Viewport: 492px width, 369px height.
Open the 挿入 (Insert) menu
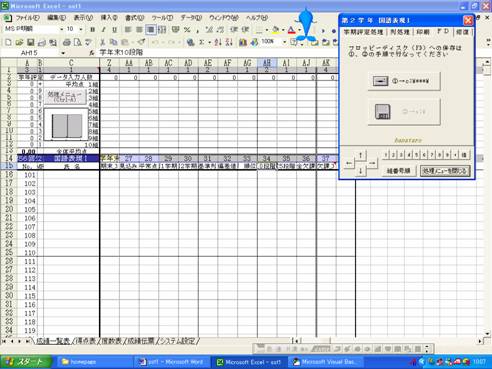coord(109,18)
